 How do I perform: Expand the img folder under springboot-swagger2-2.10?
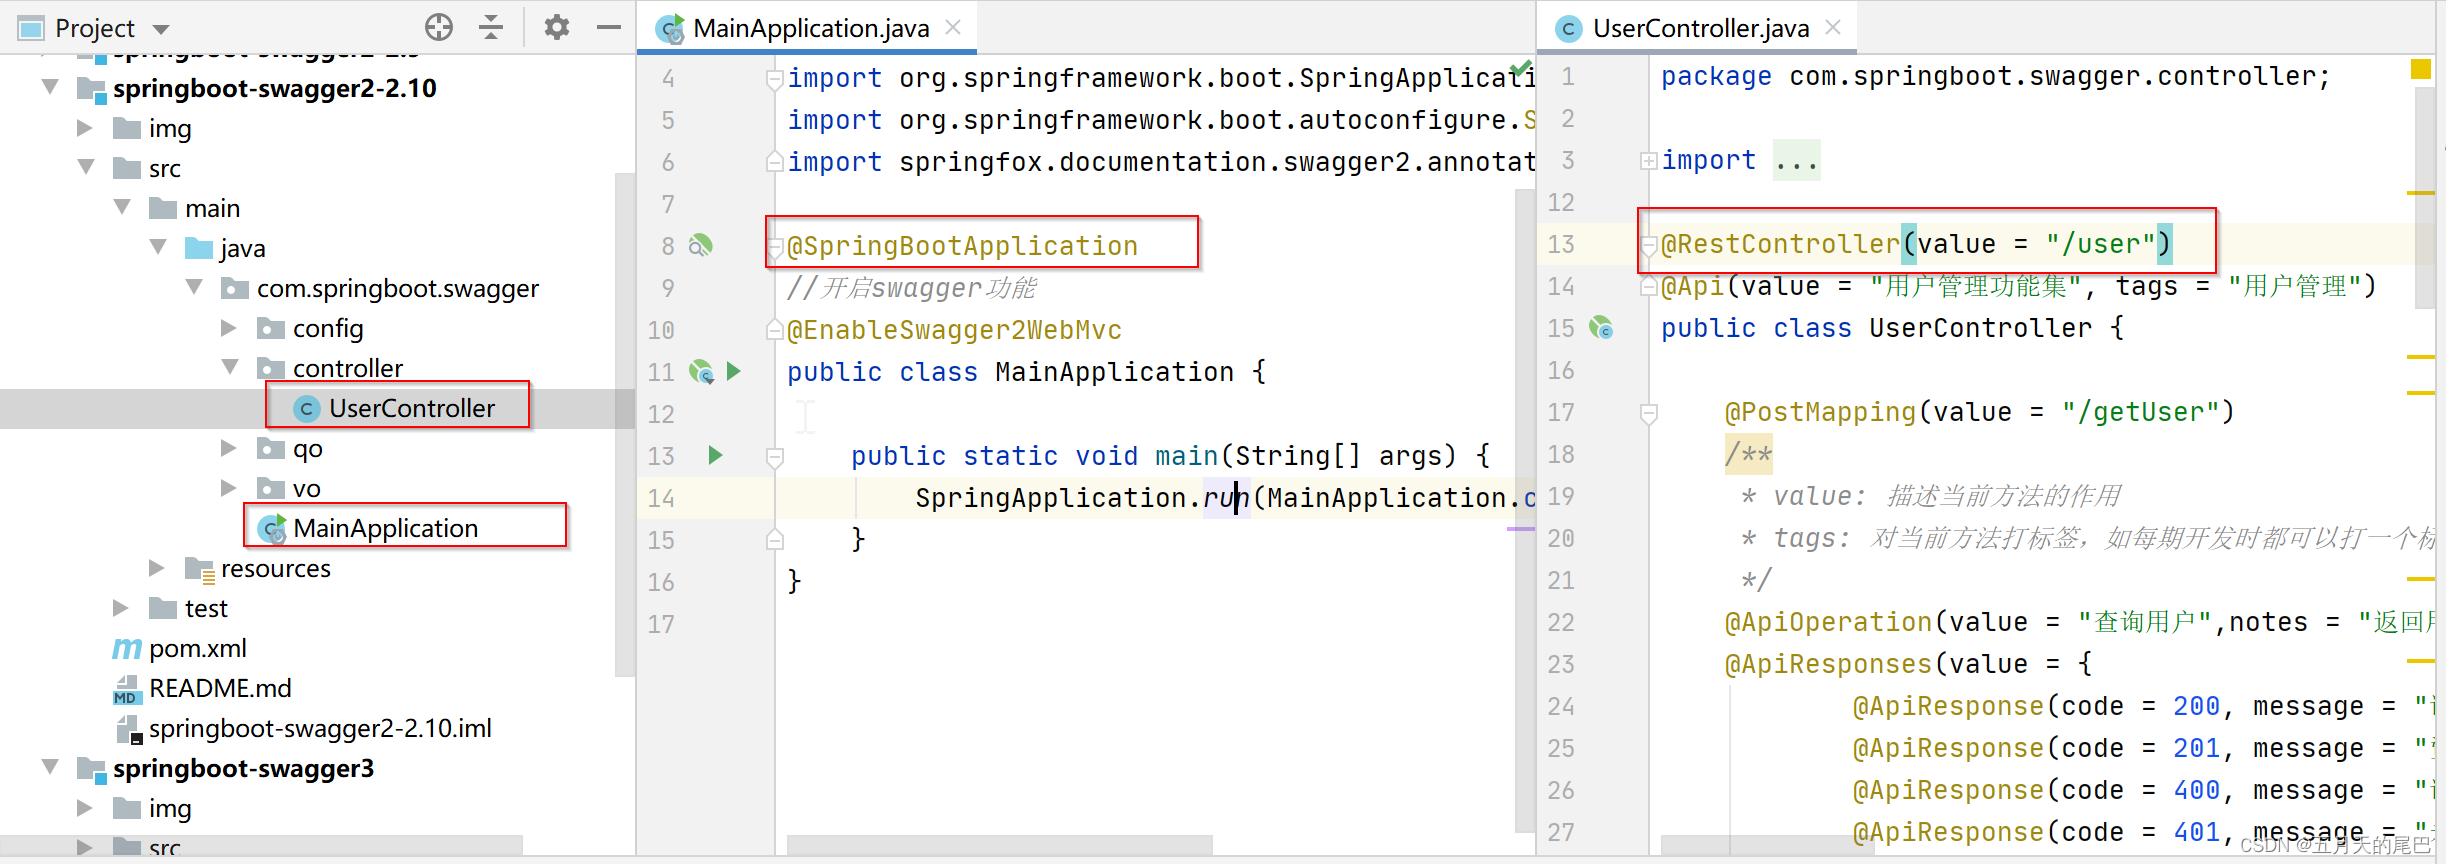point(85,128)
